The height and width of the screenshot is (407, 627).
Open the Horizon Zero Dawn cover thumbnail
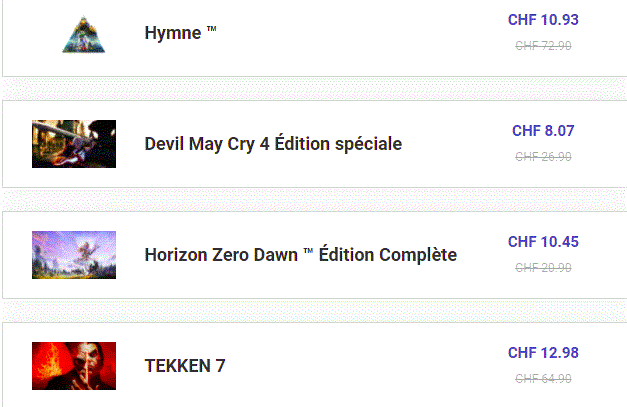(74, 255)
